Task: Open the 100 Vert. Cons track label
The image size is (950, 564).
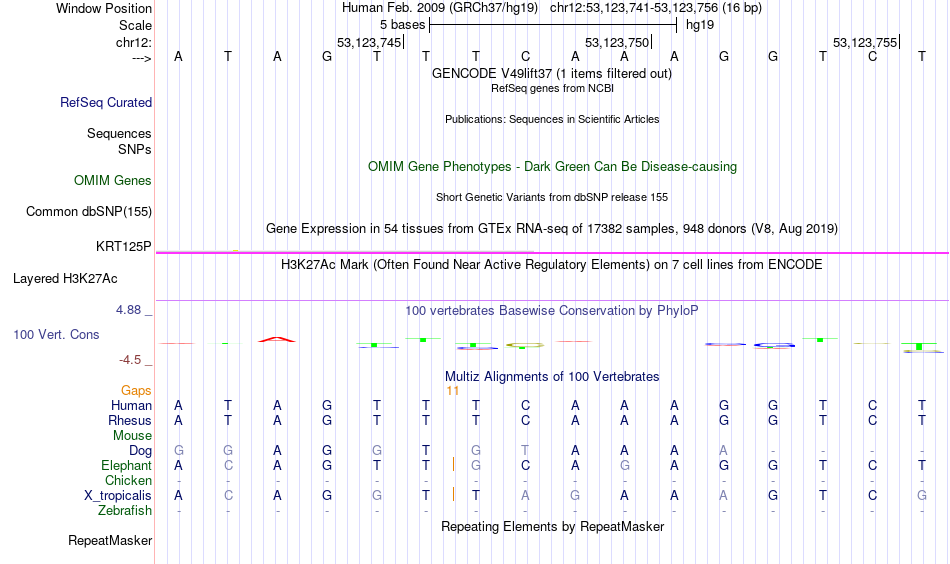Action: (x=56, y=334)
